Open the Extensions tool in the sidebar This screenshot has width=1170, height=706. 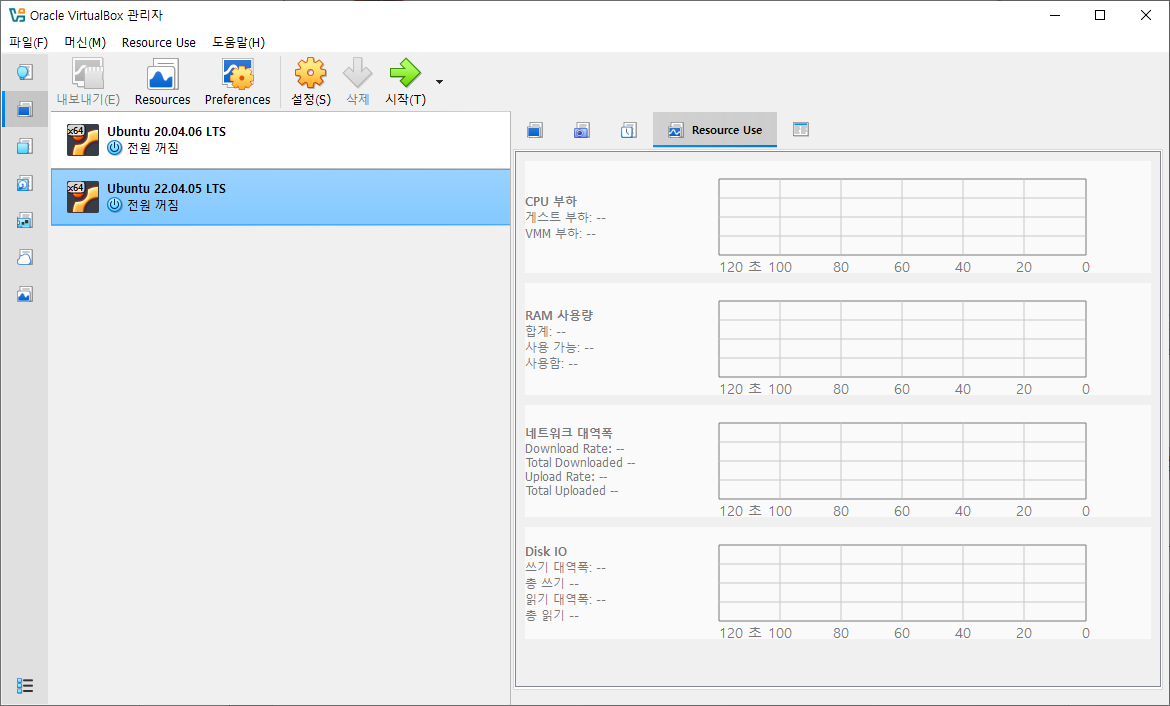25,146
